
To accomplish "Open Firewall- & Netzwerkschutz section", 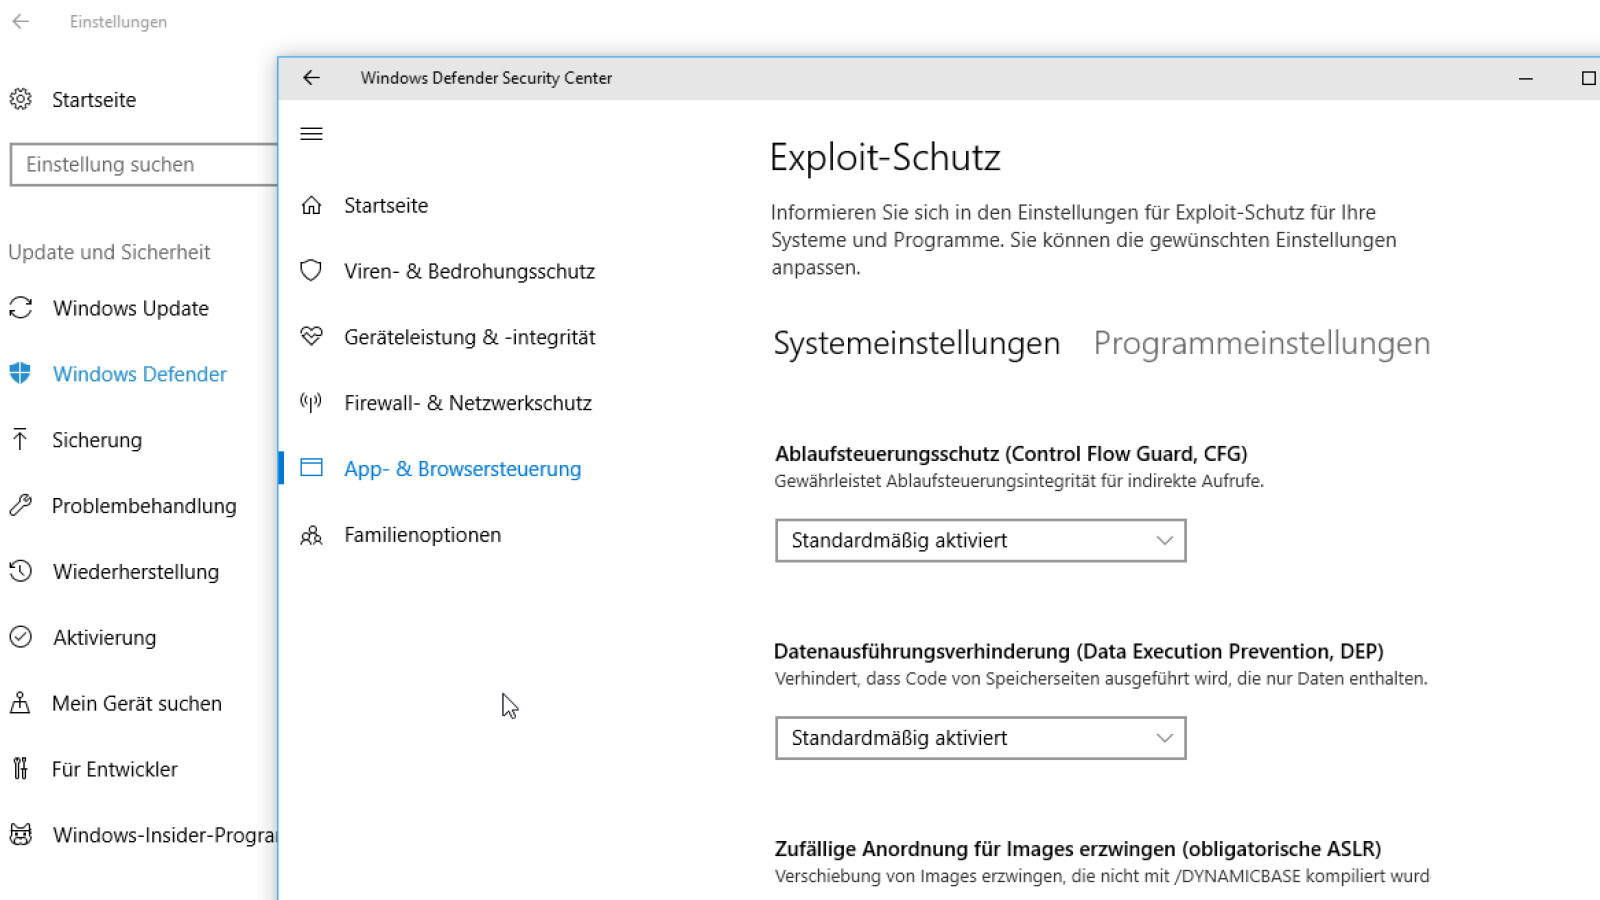I will 468,403.
